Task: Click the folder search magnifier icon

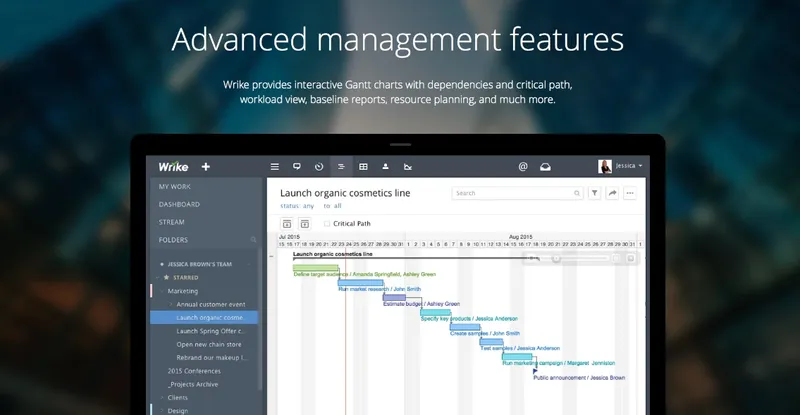Action: coord(253,240)
